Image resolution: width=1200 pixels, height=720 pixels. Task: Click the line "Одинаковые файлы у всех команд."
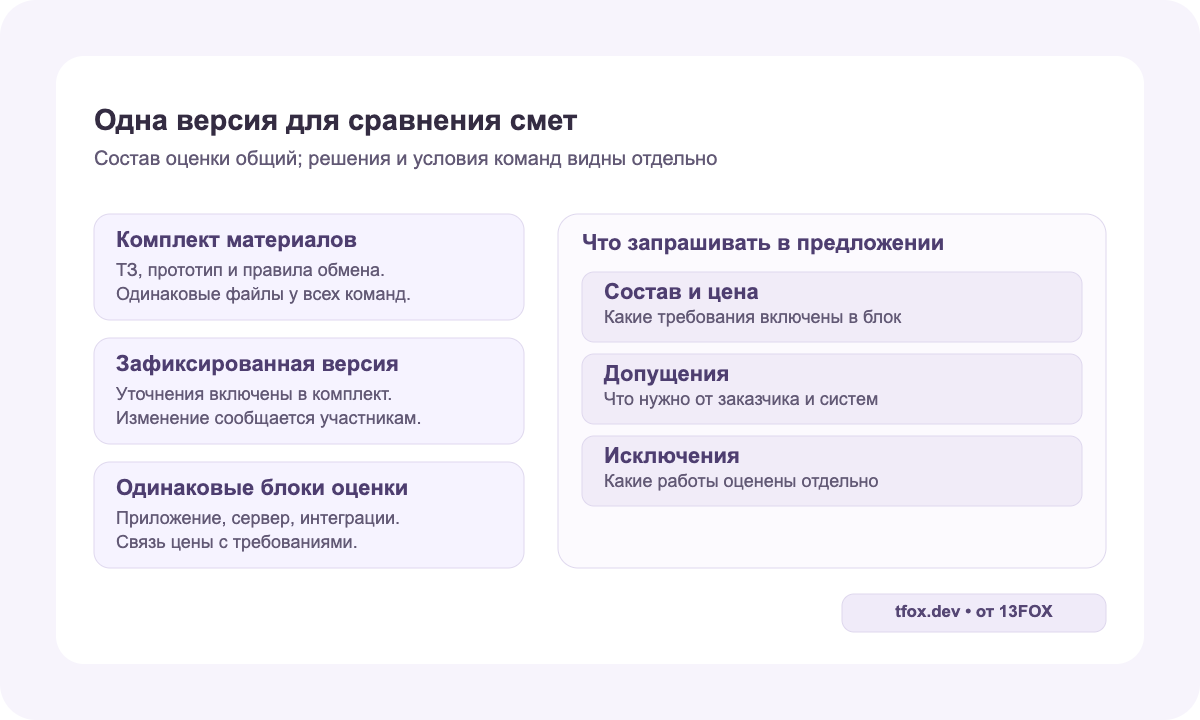[263, 295]
